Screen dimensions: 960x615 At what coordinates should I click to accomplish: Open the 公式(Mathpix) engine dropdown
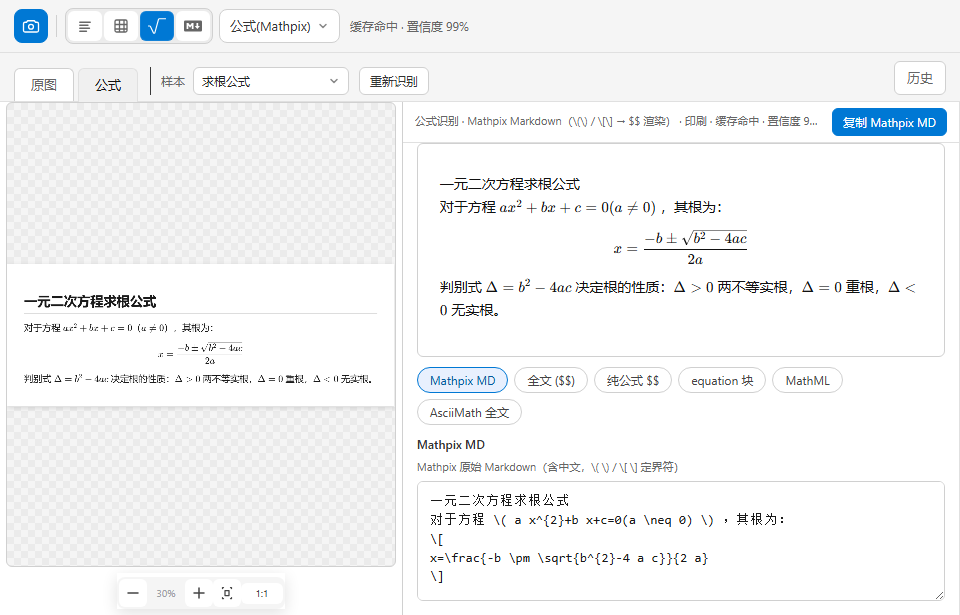point(279,26)
